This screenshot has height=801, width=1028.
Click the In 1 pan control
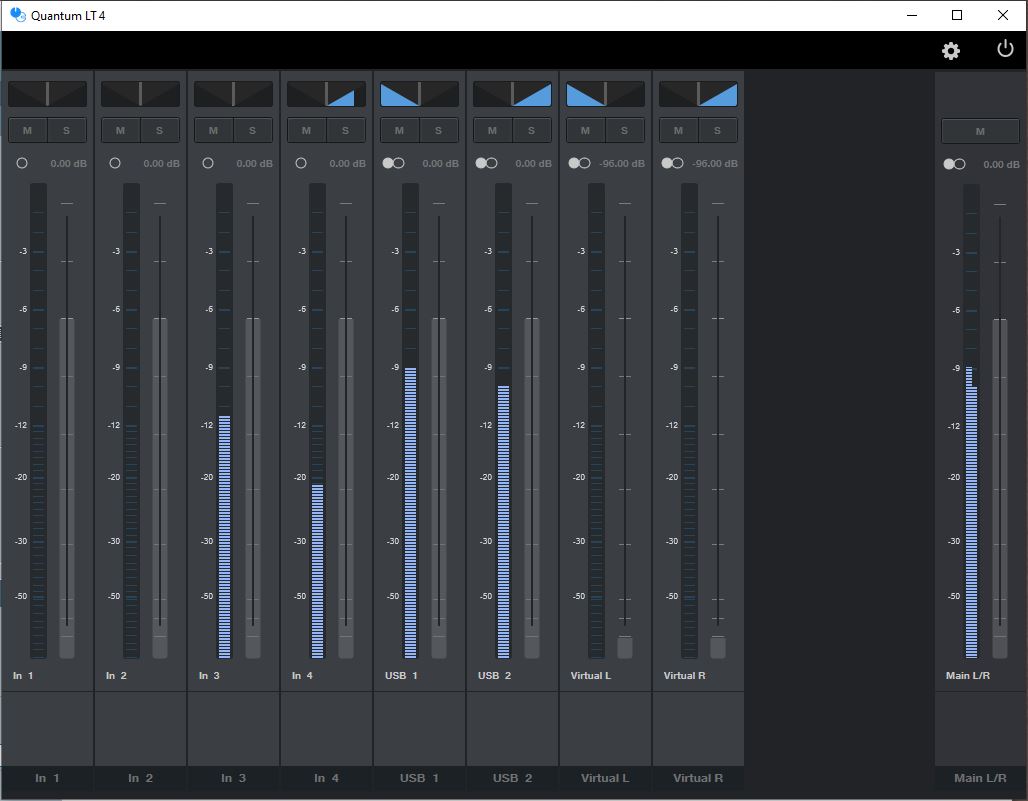(x=47, y=94)
